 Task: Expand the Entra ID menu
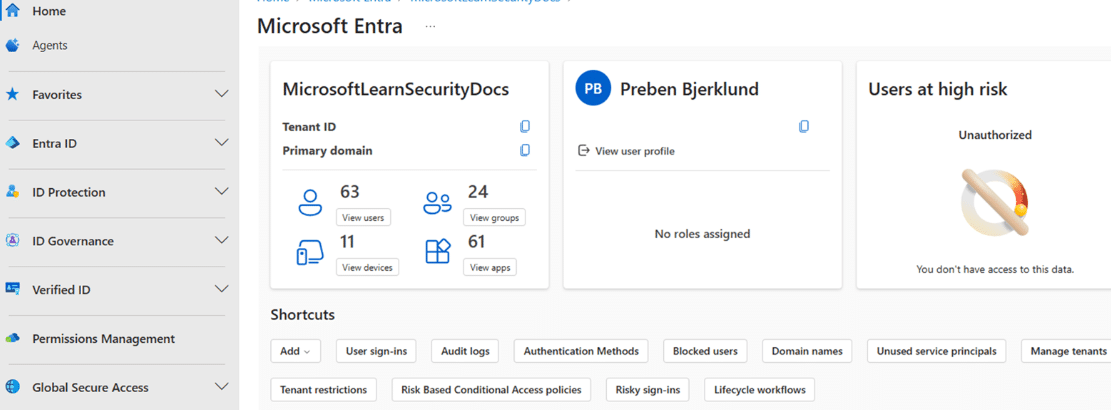pos(222,143)
